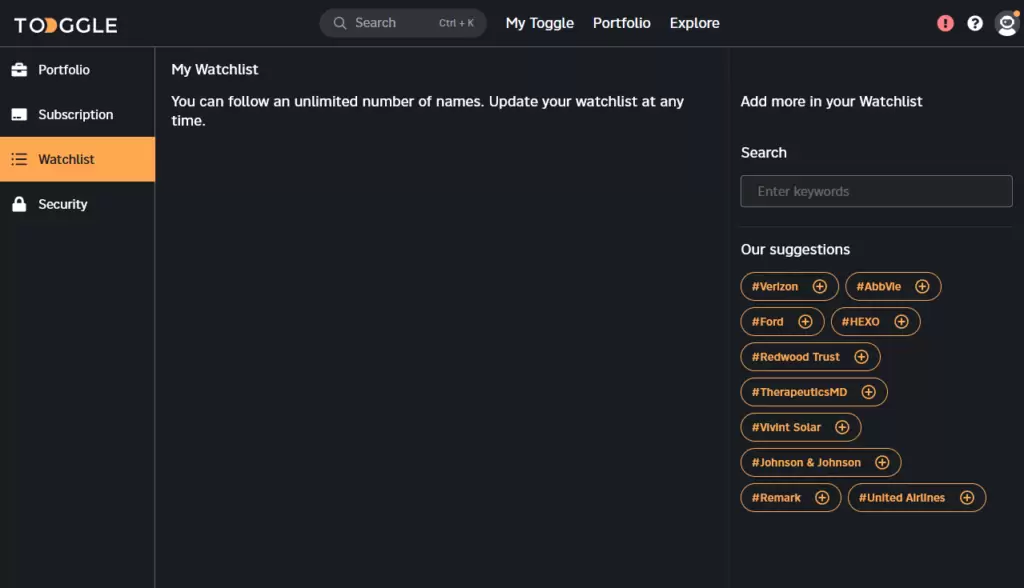Add Redwood Trust using its plus icon
The width and height of the screenshot is (1024, 588).
pos(861,357)
